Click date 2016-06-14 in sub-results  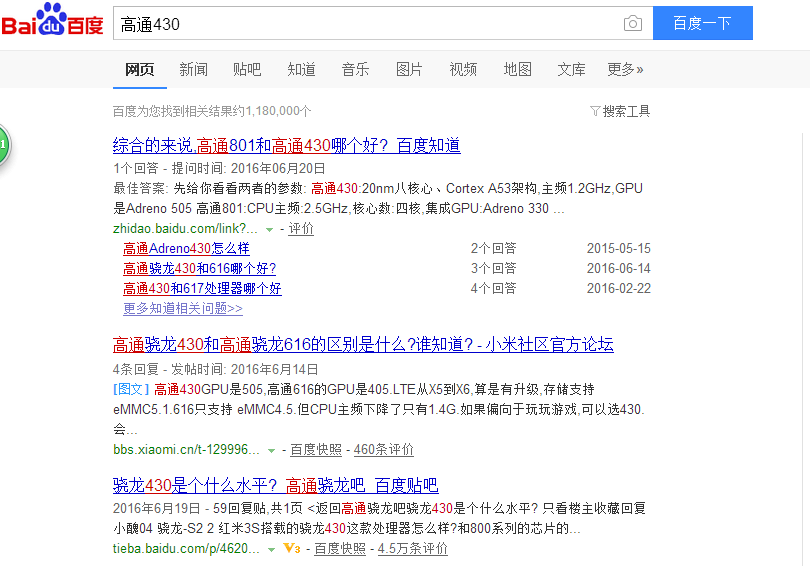click(x=619, y=269)
